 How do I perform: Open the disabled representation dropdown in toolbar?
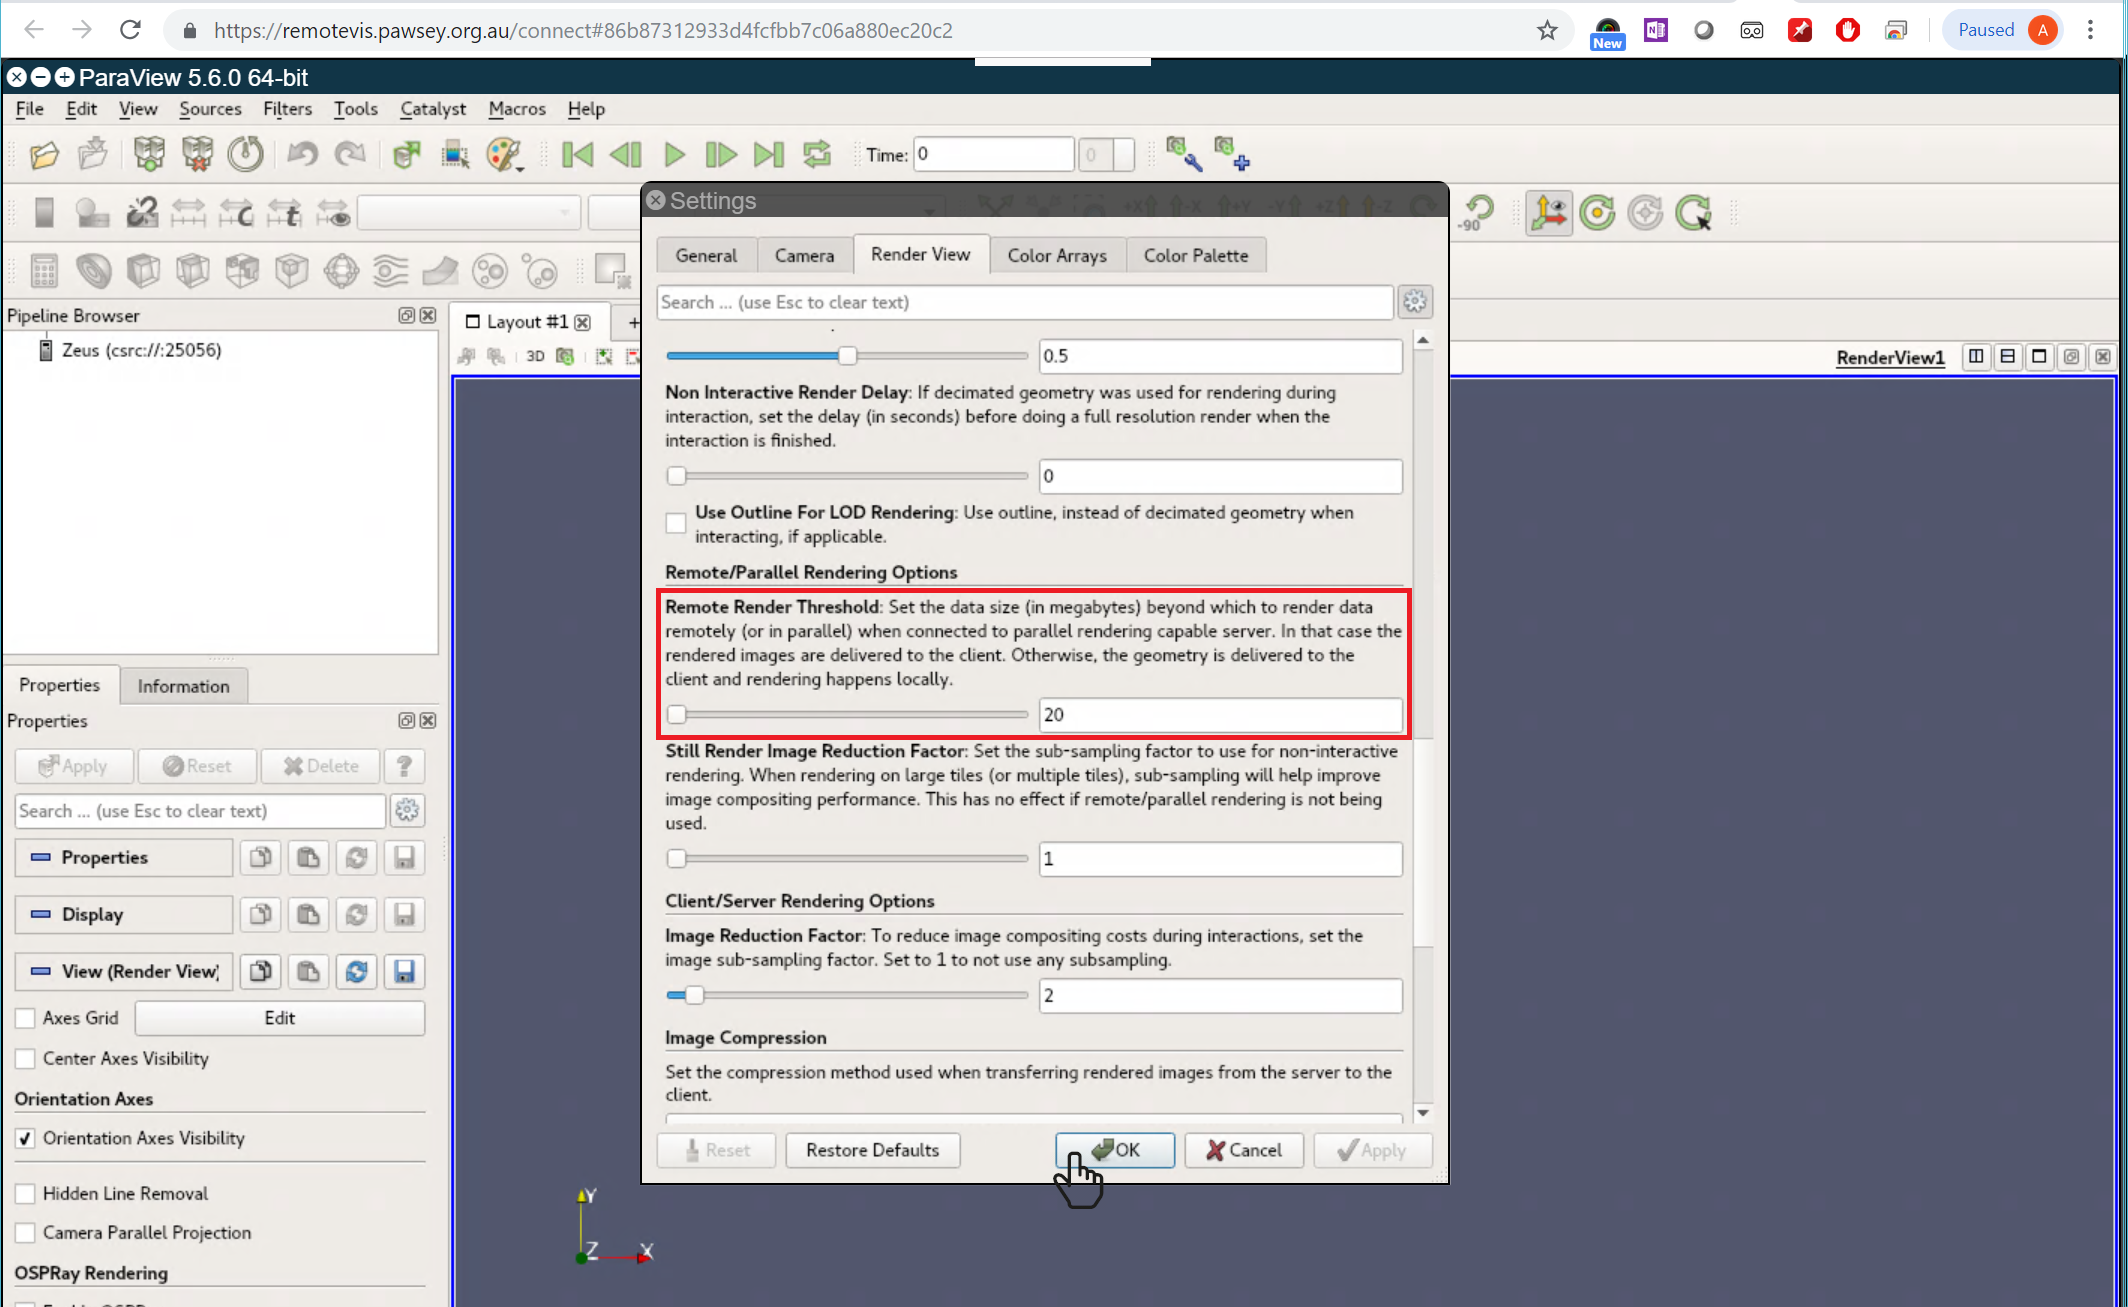[468, 213]
